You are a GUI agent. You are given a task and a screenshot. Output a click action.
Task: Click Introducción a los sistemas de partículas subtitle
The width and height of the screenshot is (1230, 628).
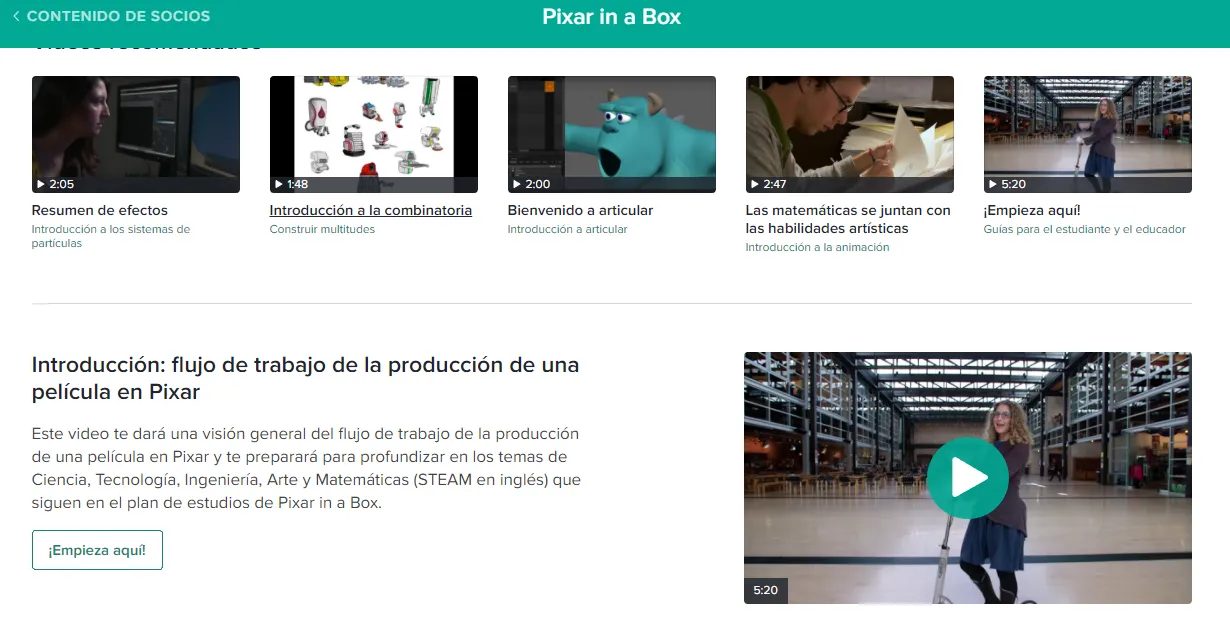[111, 236]
